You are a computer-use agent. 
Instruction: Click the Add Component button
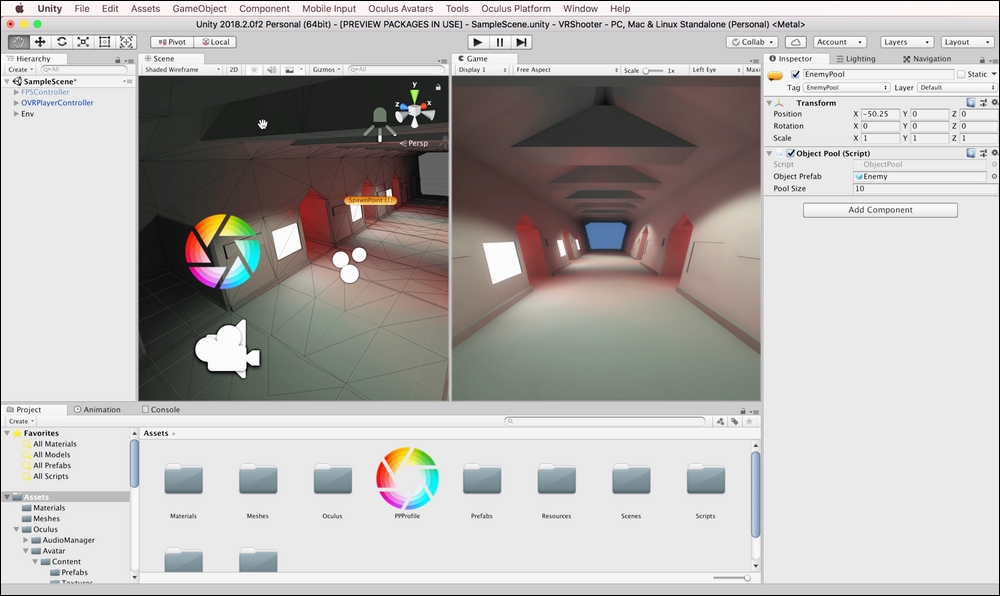click(879, 210)
